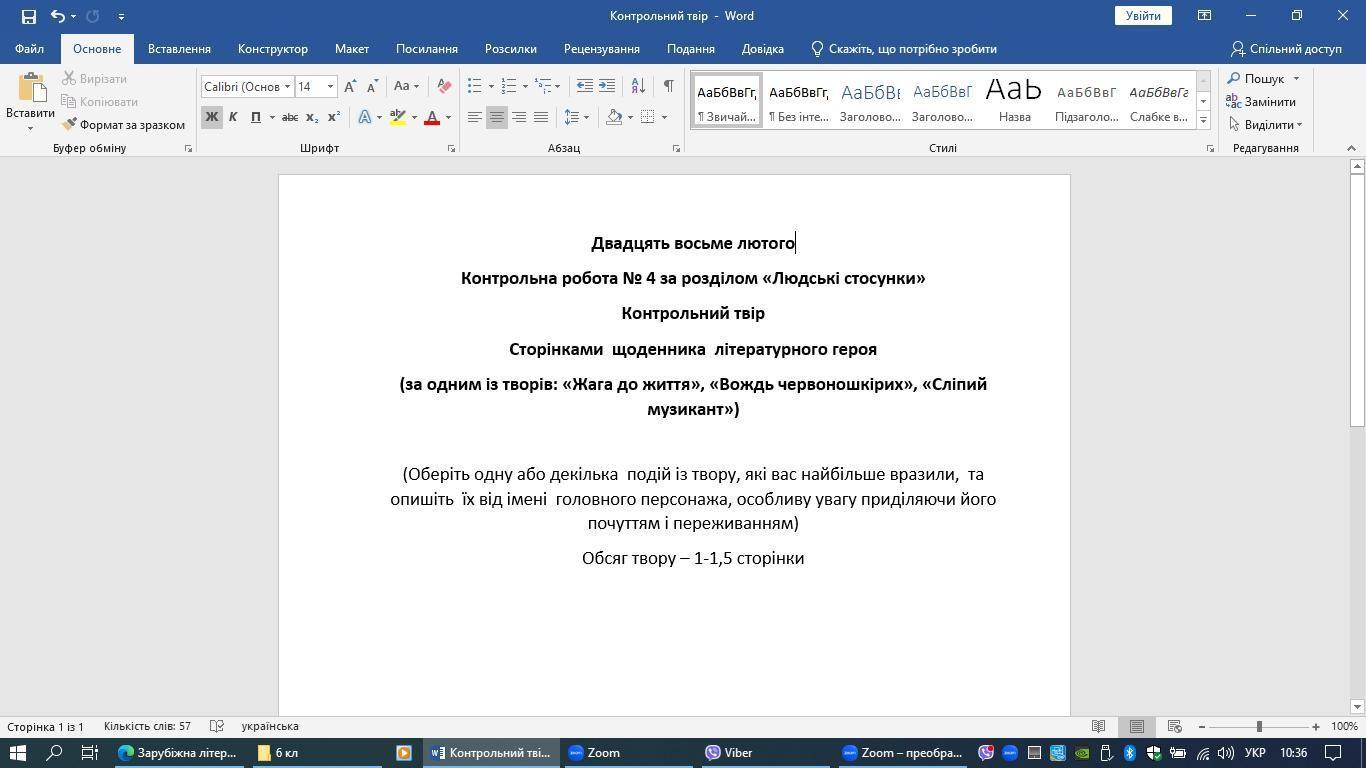1366x768 pixels.
Task: Switch to web layout view in status bar
Action: (1175, 726)
